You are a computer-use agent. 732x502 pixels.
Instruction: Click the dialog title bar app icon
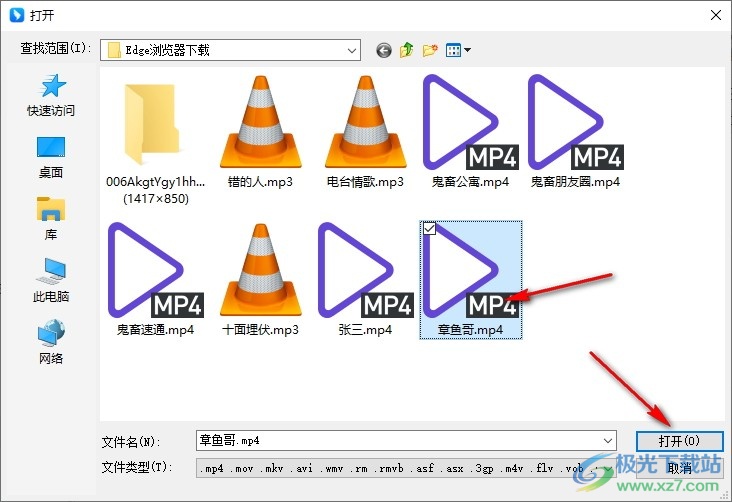coord(16,15)
